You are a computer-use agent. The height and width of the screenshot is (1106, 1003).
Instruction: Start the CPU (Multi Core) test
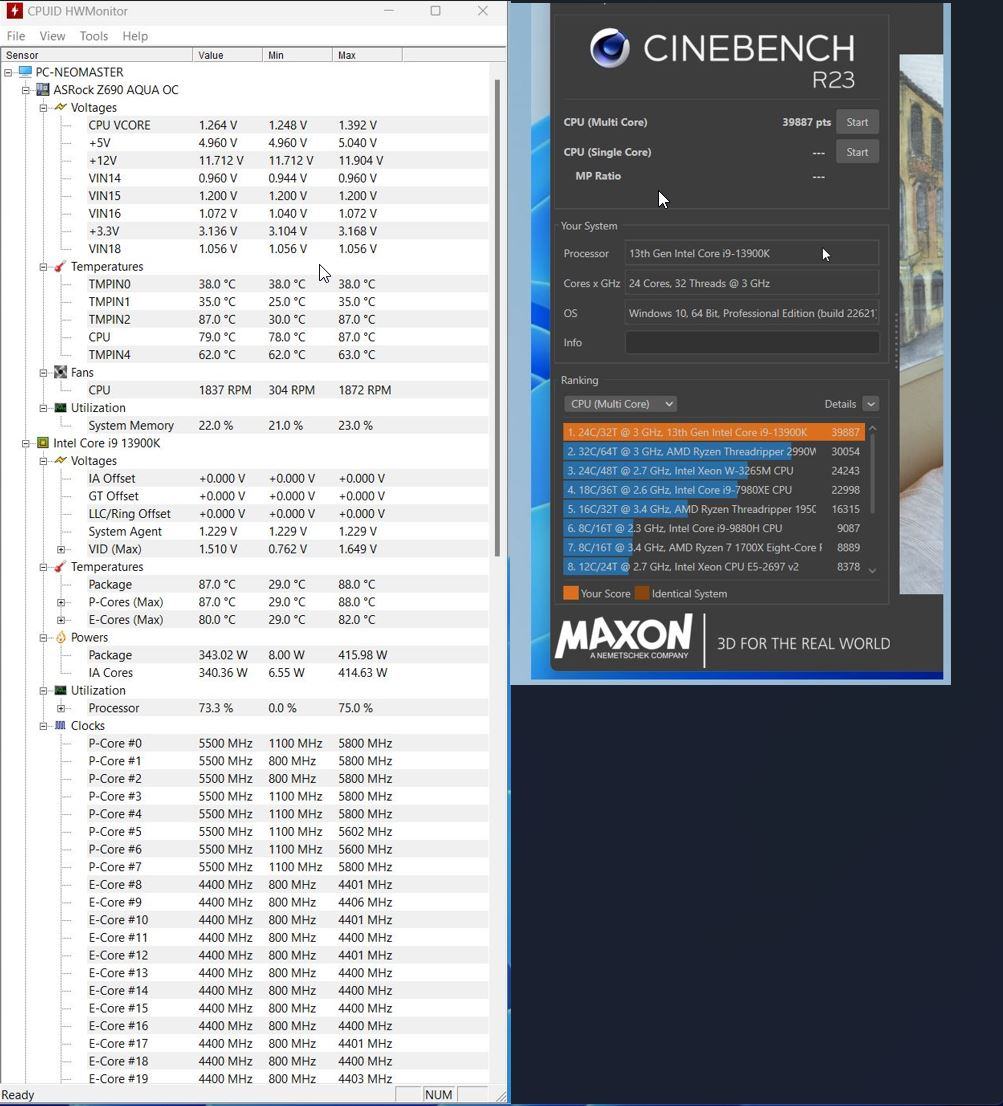[857, 122]
